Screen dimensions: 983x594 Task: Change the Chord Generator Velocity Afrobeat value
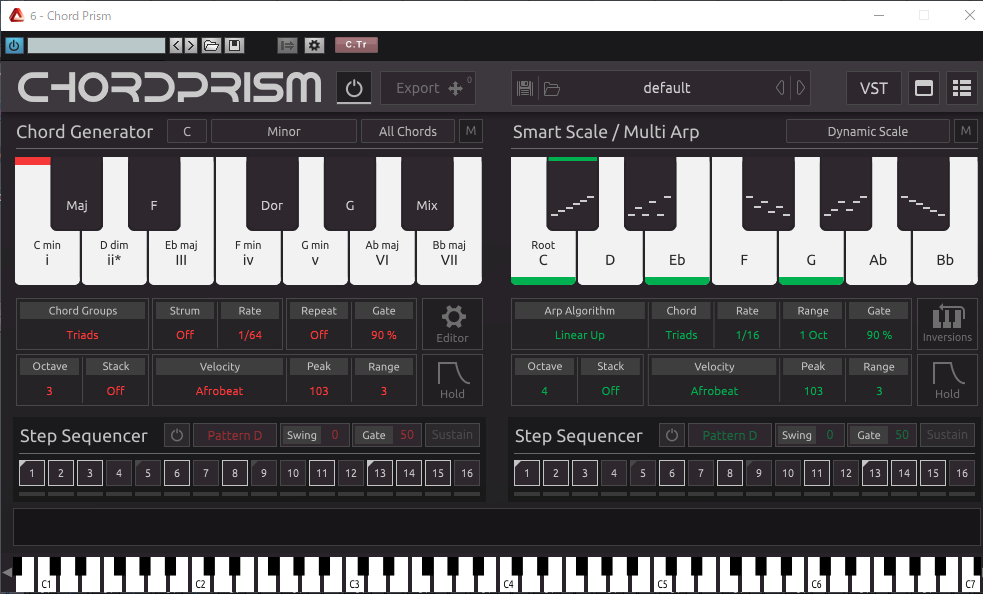219,391
